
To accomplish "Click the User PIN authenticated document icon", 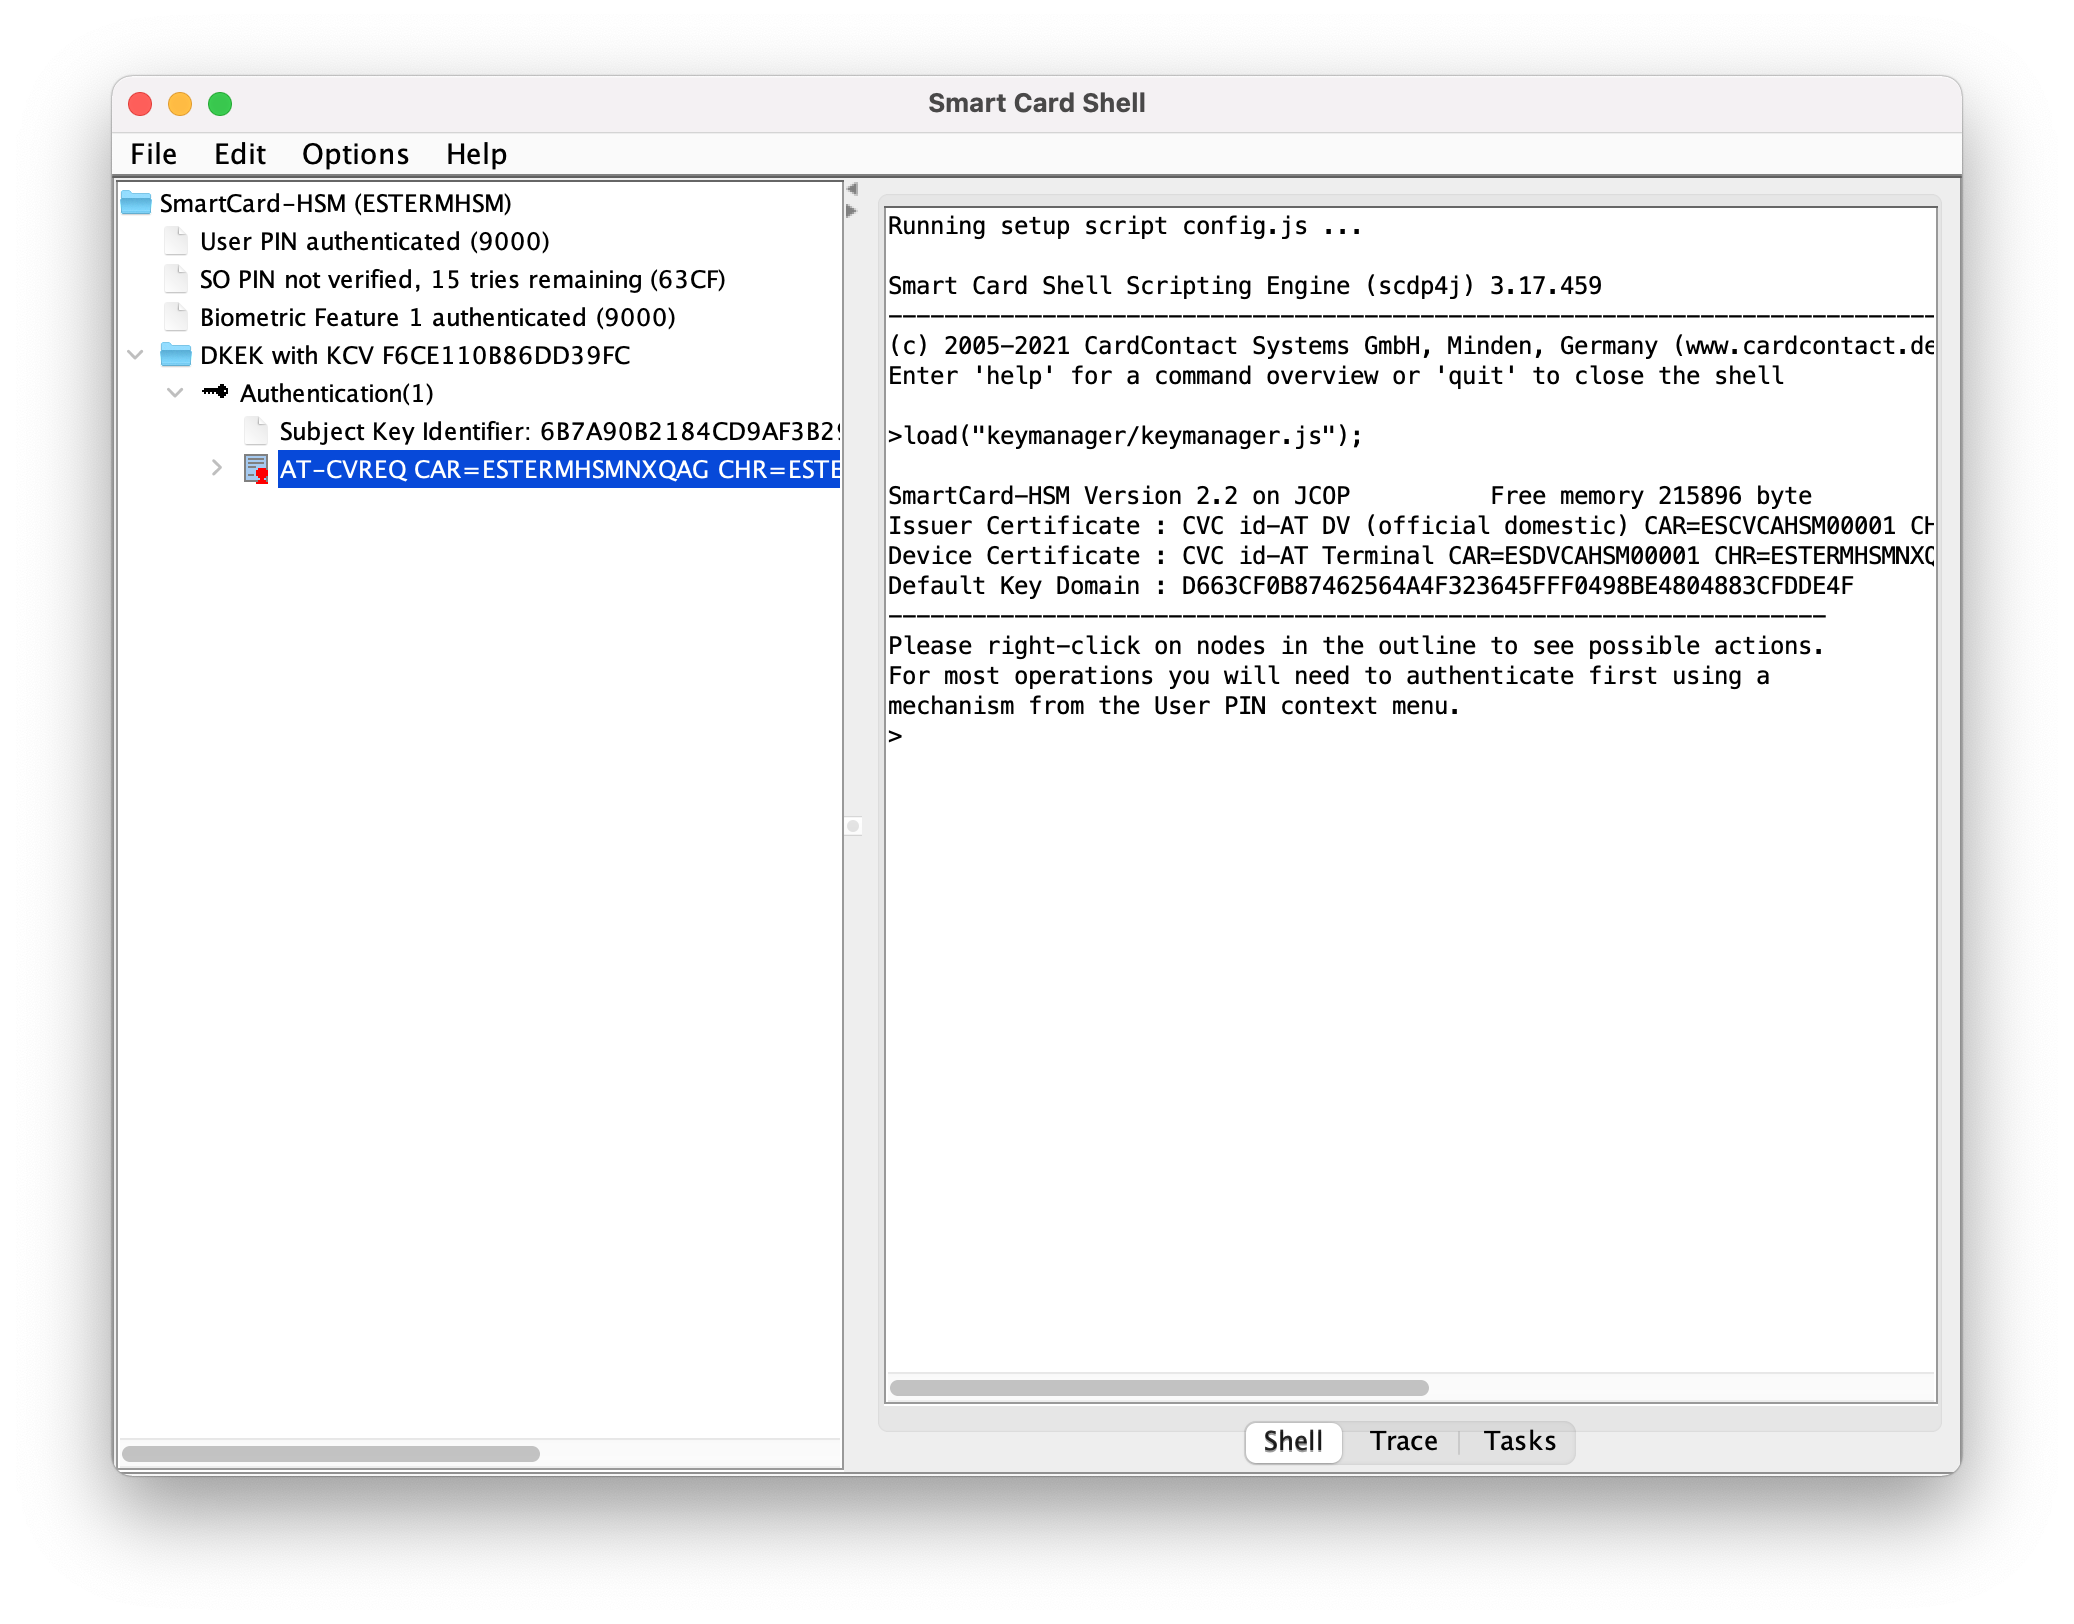I will pos(176,241).
